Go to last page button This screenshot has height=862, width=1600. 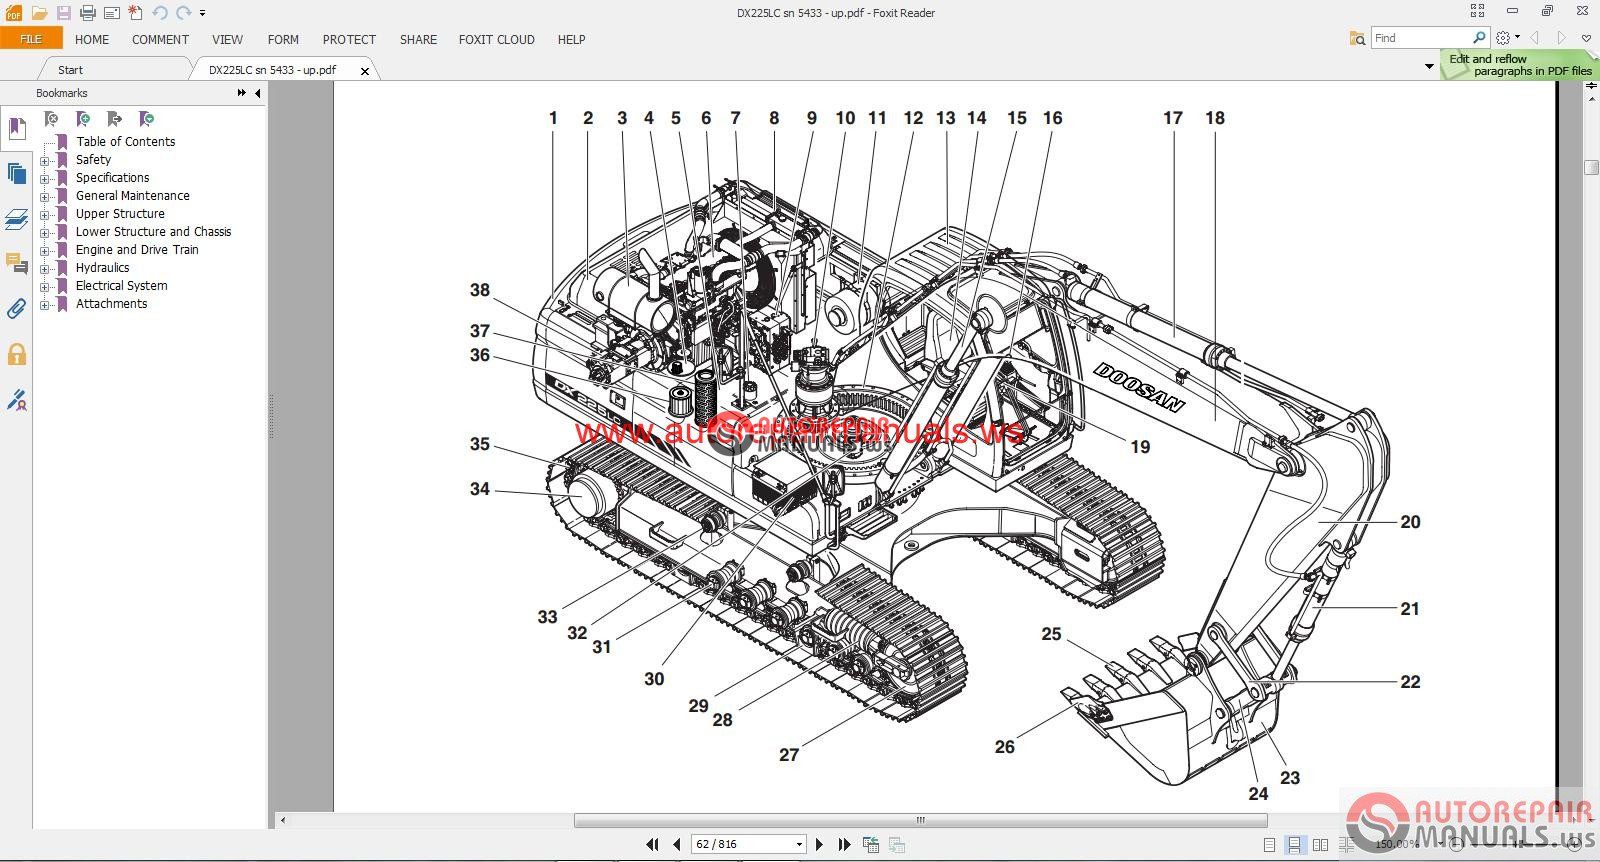844,844
